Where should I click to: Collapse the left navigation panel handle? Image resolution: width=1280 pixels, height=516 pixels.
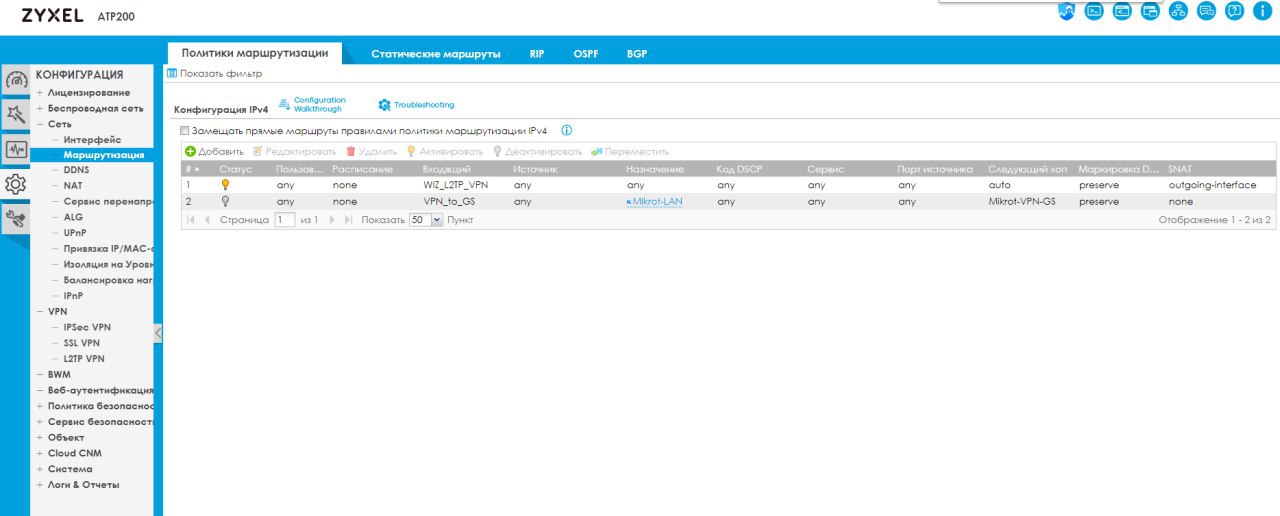pos(158,333)
